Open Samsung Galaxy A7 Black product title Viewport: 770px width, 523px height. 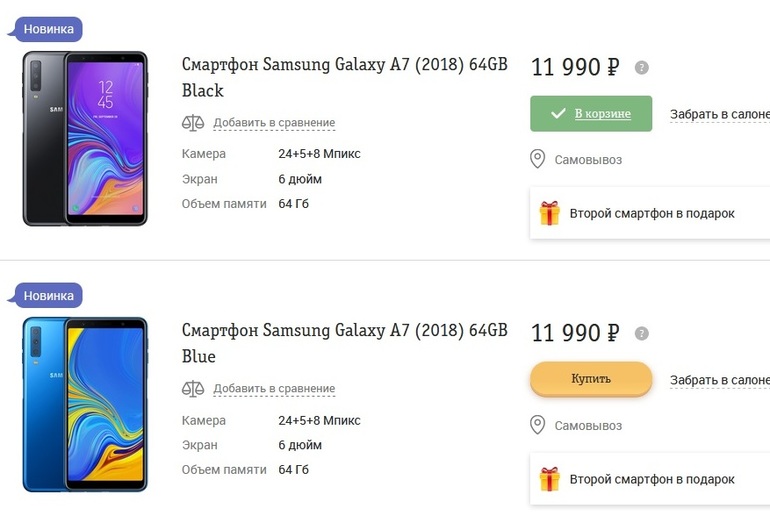344,77
